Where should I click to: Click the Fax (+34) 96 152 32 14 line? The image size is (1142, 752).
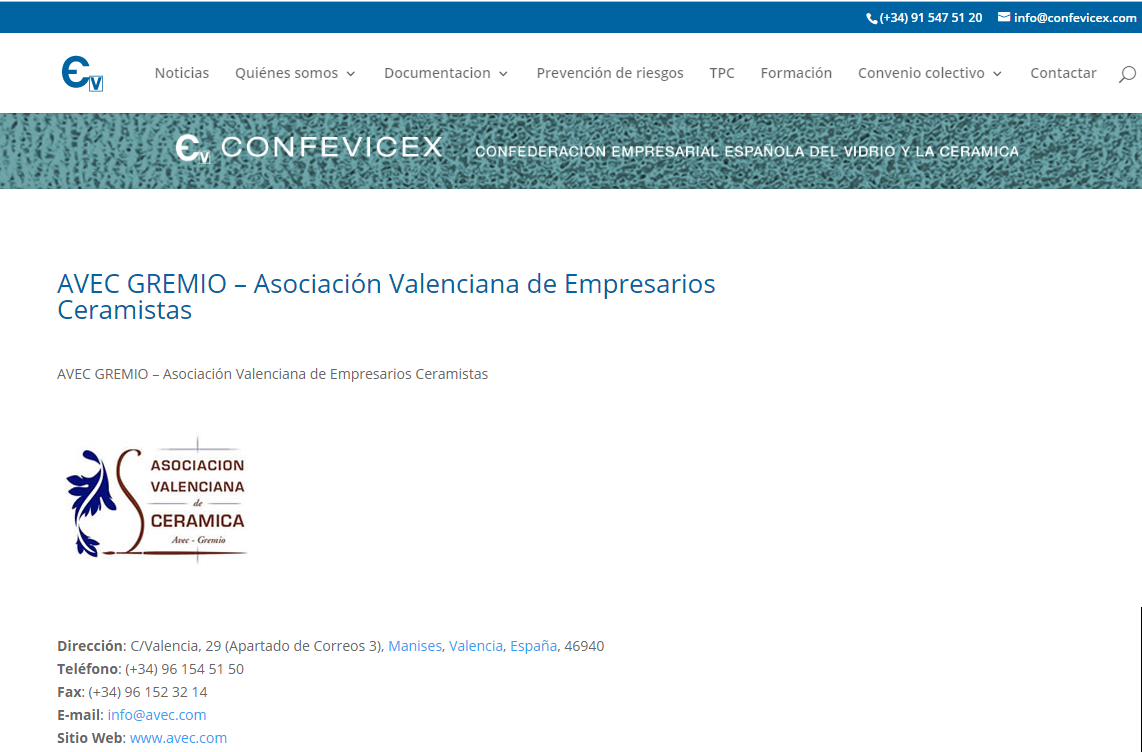(x=132, y=692)
